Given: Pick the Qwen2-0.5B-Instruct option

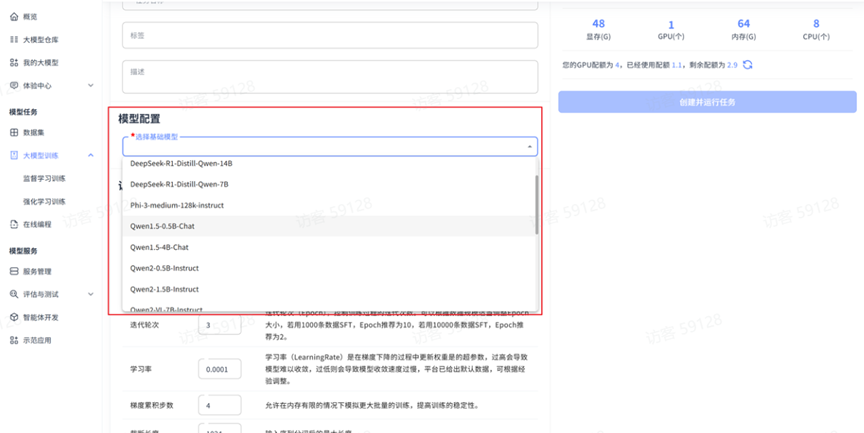Looking at the screenshot, I should [x=330, y=268].
